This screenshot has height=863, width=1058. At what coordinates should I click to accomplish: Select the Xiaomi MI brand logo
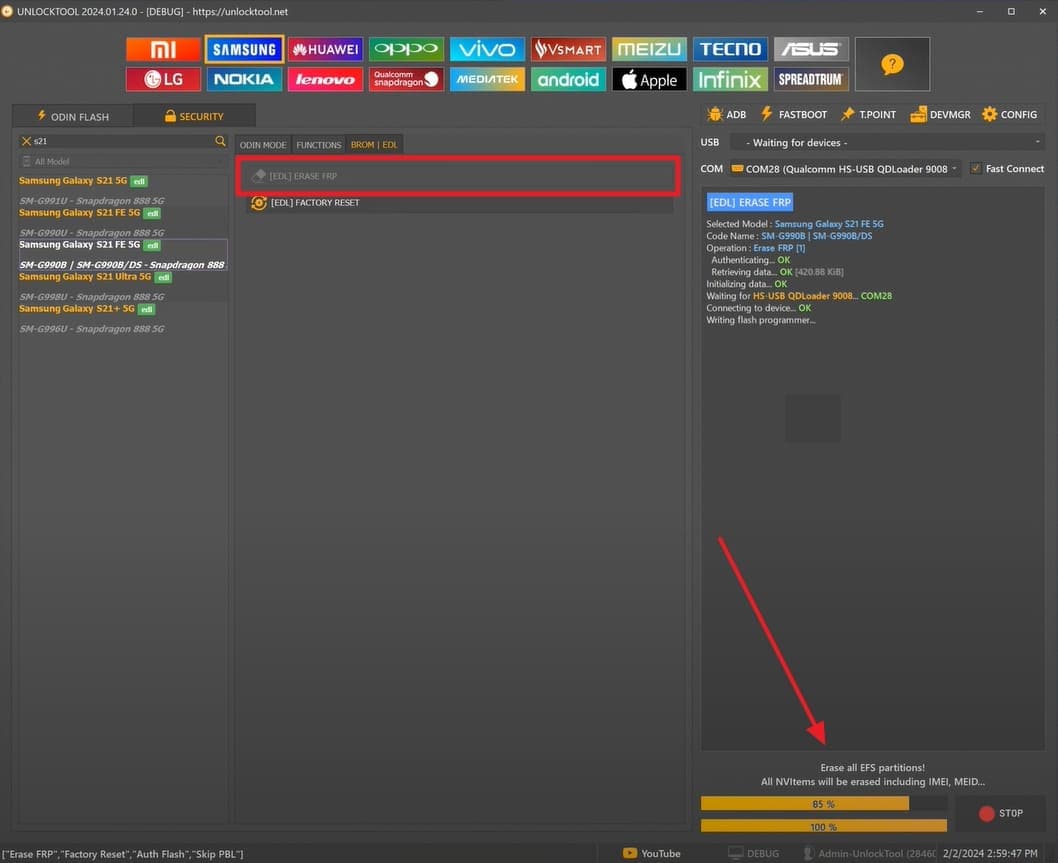click(163, 49)
